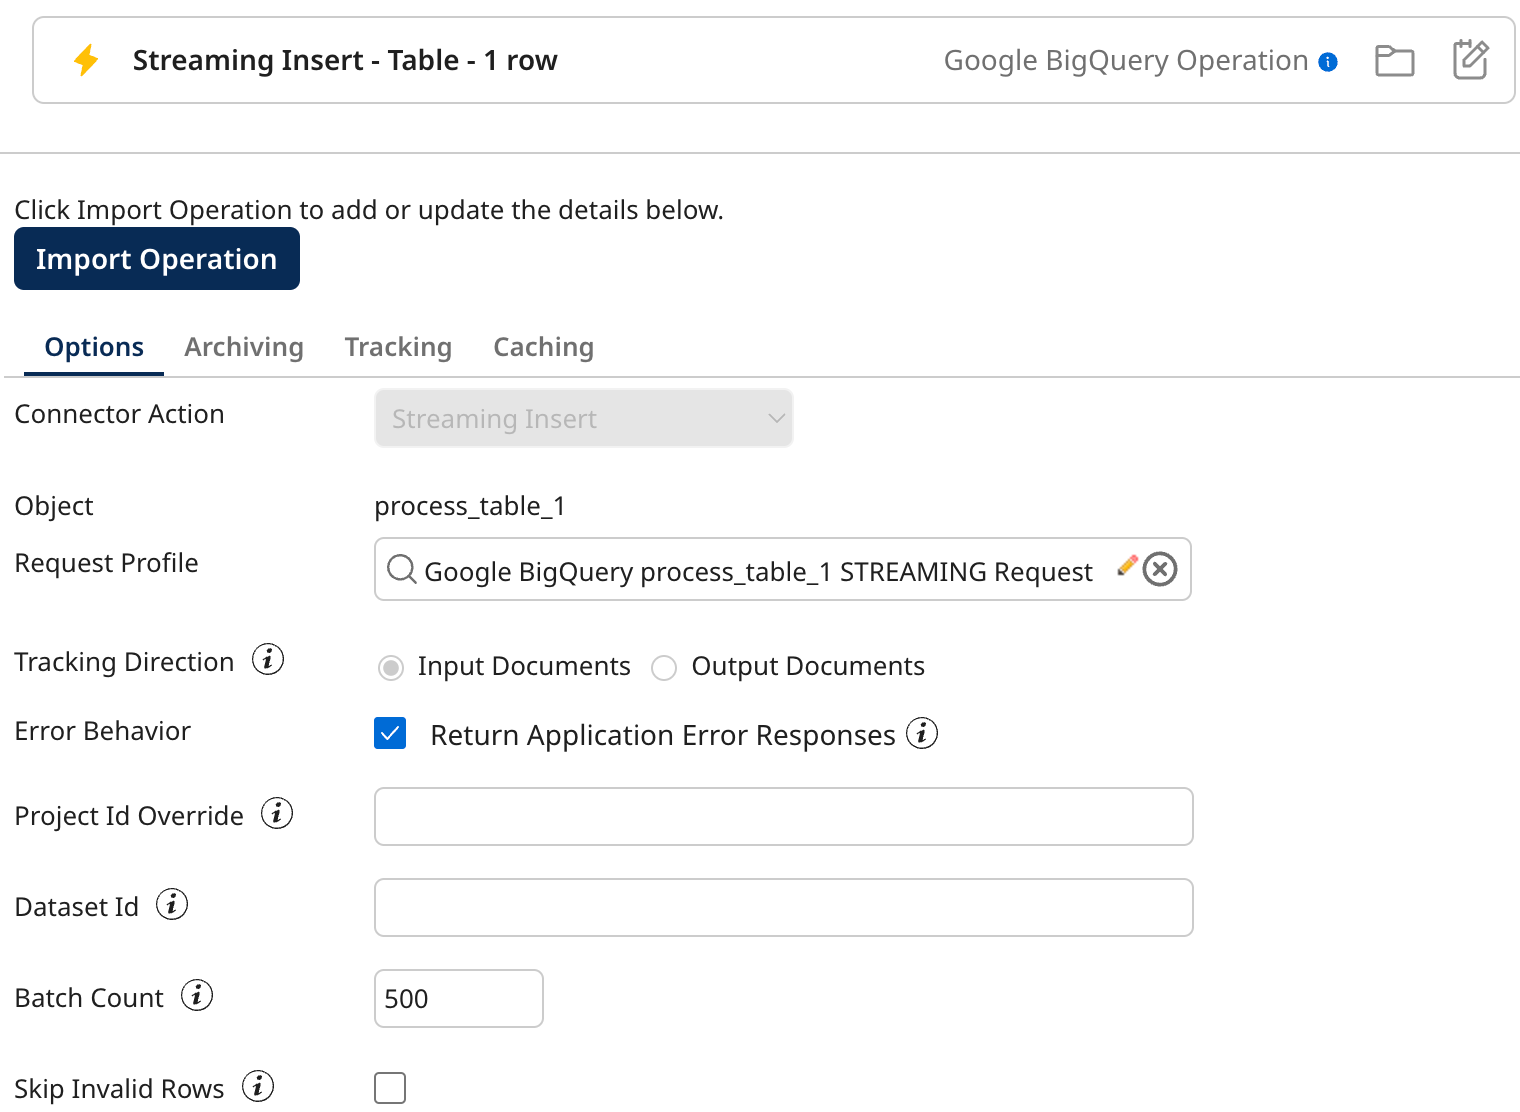Show info for Batch Count

pos(197,996)
